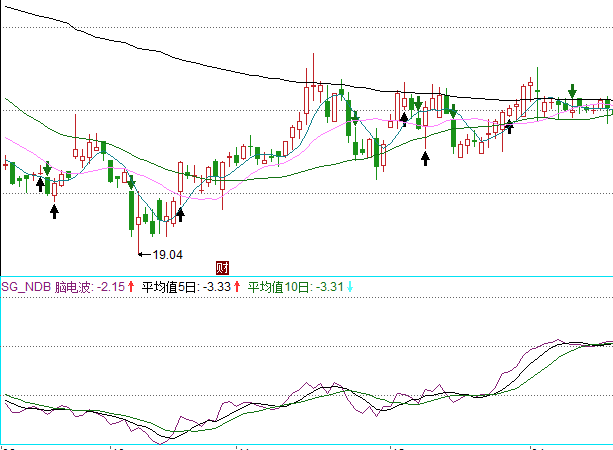The width and height of the screenshot is (613, 450).
Task: Click the SG_NDB 脑电波 indicator name
Action: 46,287
